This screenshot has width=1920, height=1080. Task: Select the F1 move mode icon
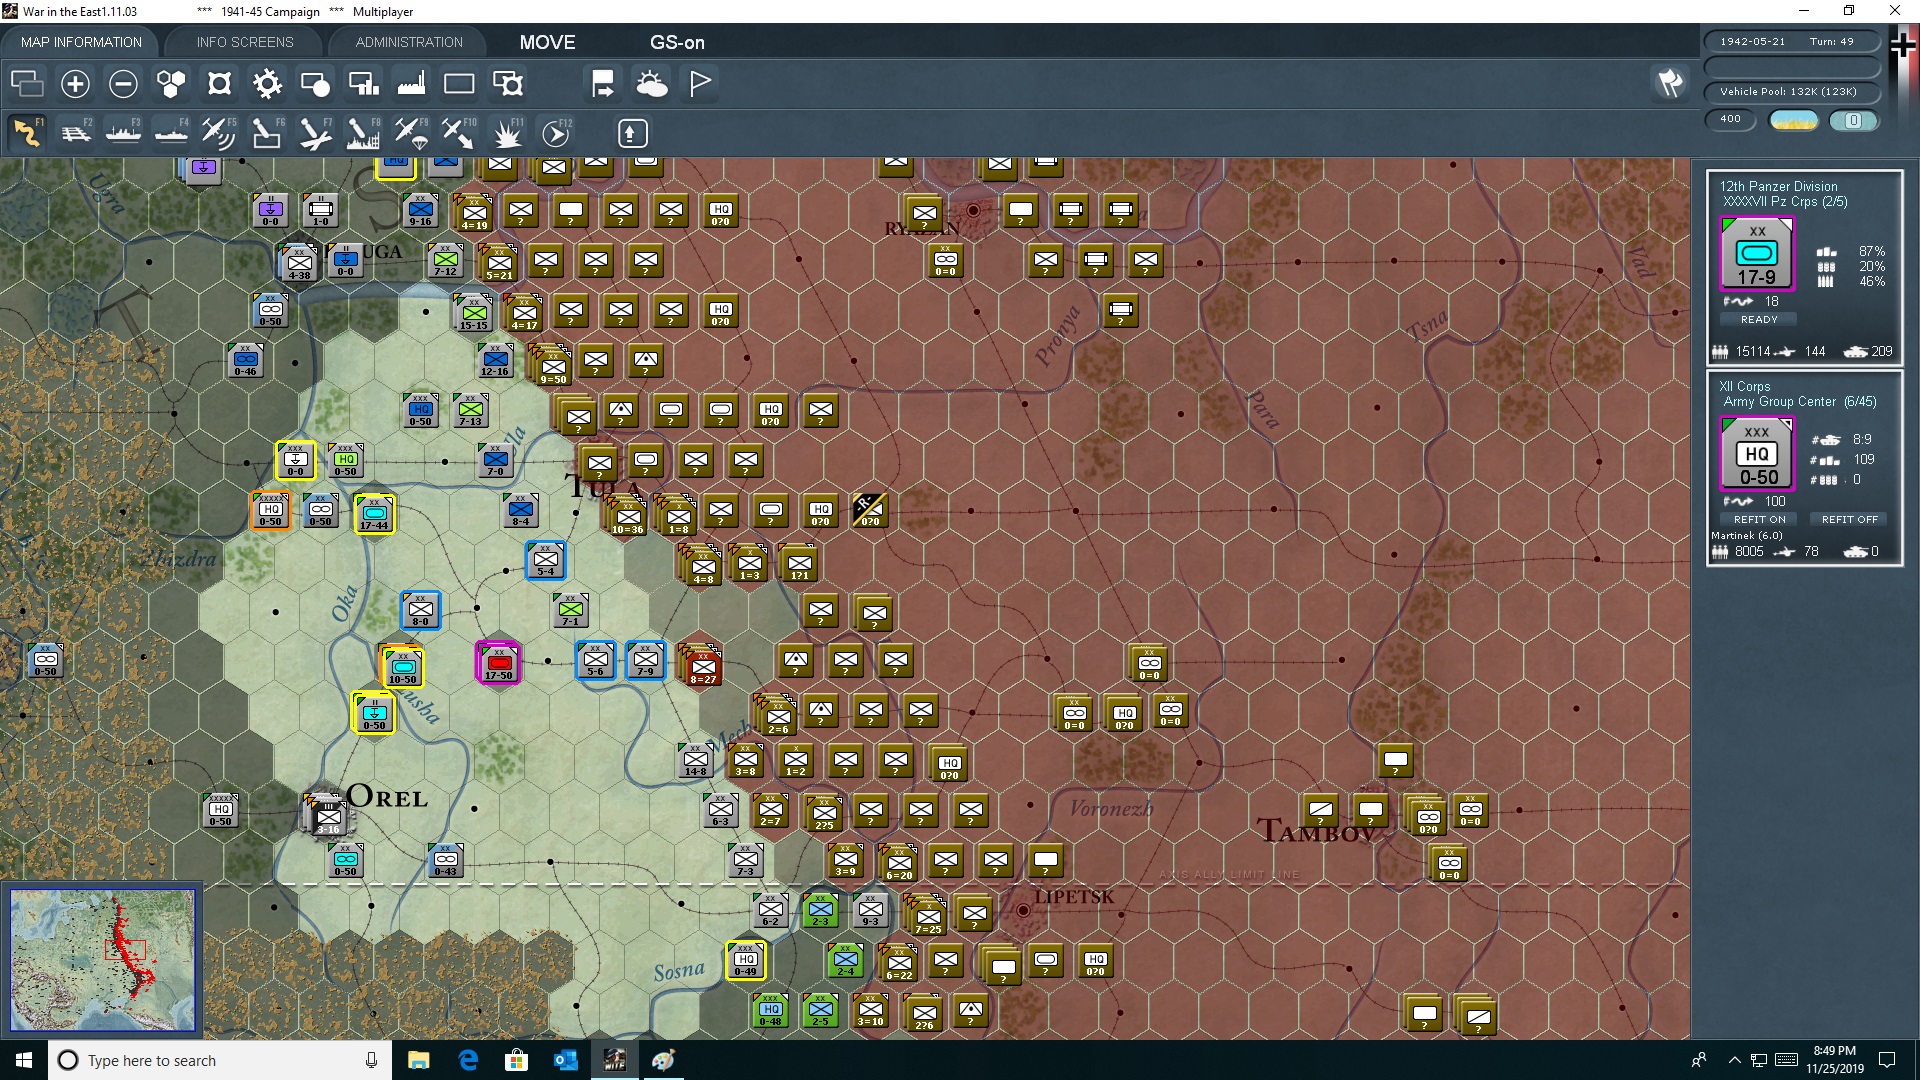[x=27, y=133]
